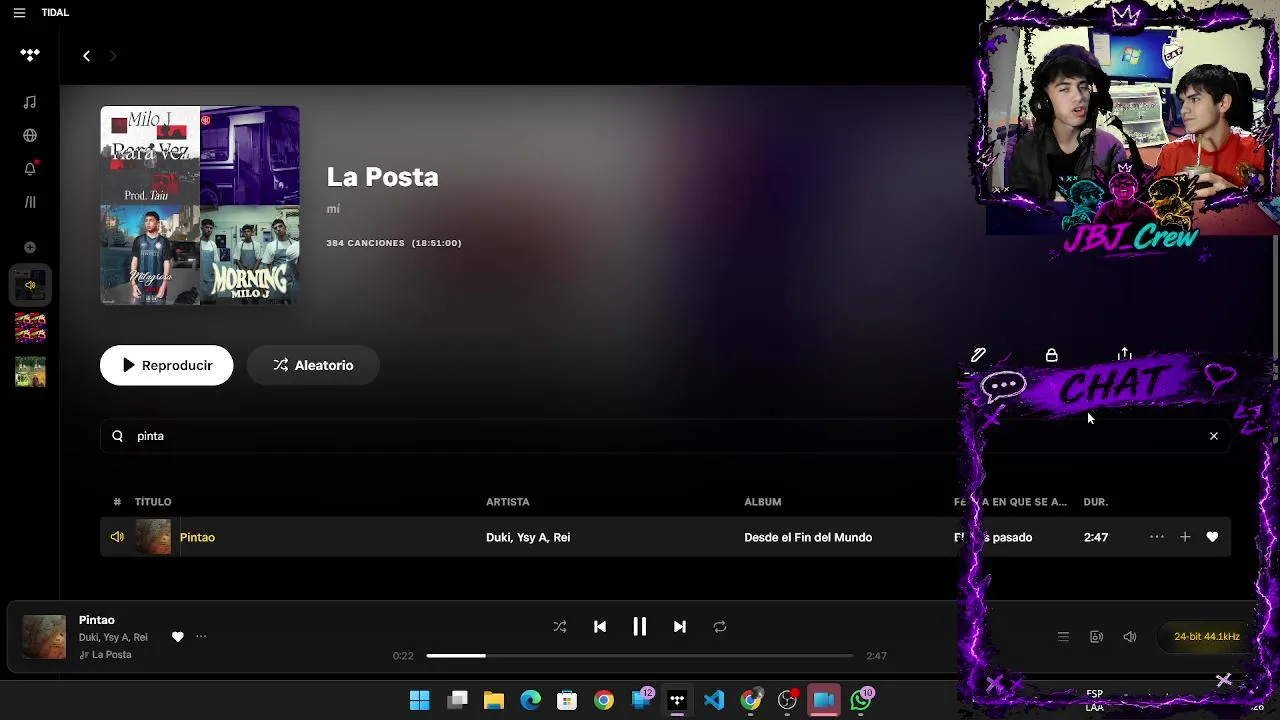
Task: Click the 2:47 duration in Pintao row
Action: [x=1096, y=537]
